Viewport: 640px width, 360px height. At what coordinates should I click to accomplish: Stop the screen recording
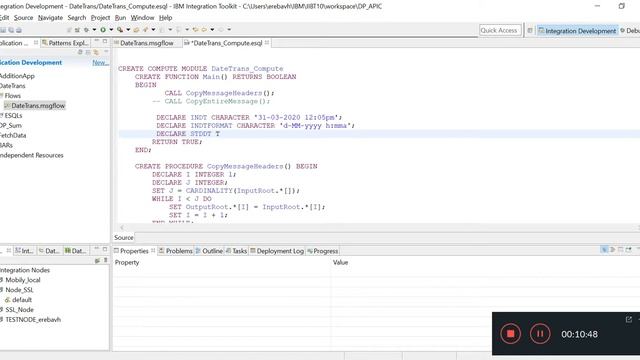[x=511, y=334]
